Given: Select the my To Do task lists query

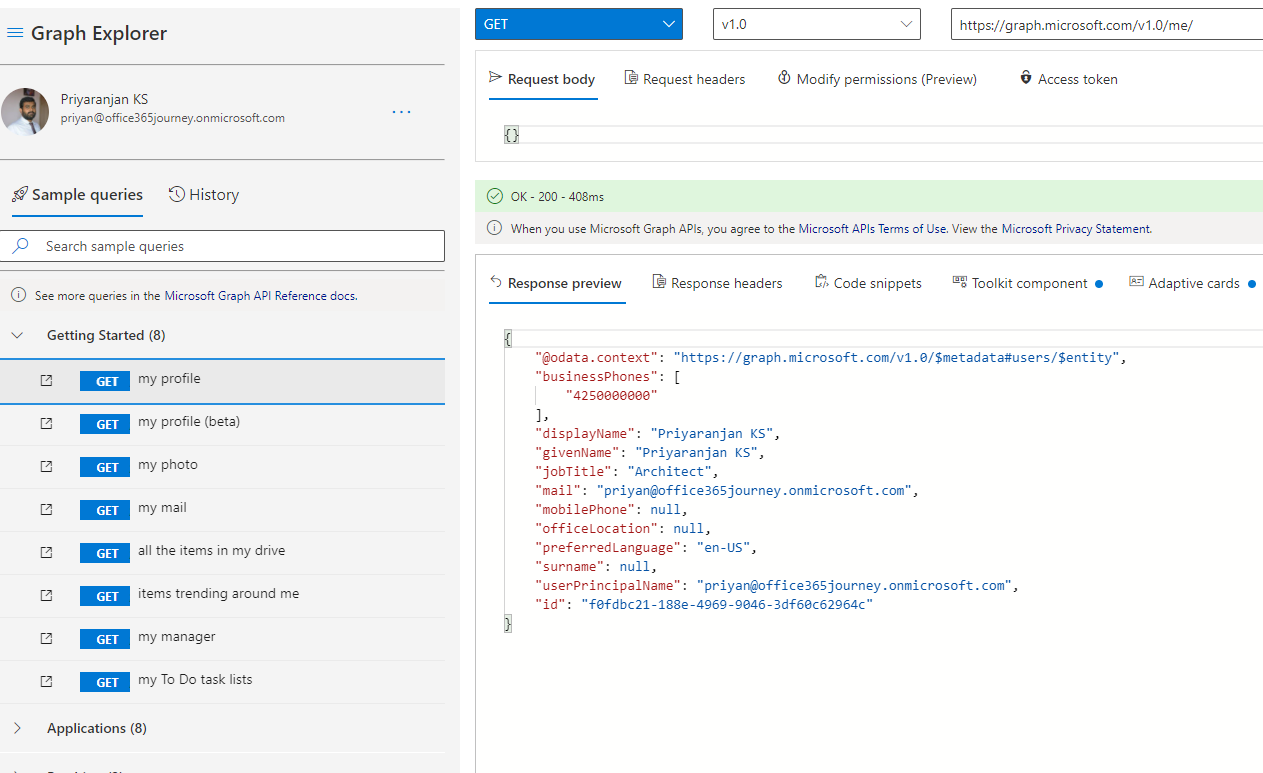Looking at the screenshot, I should click(222, 682).
